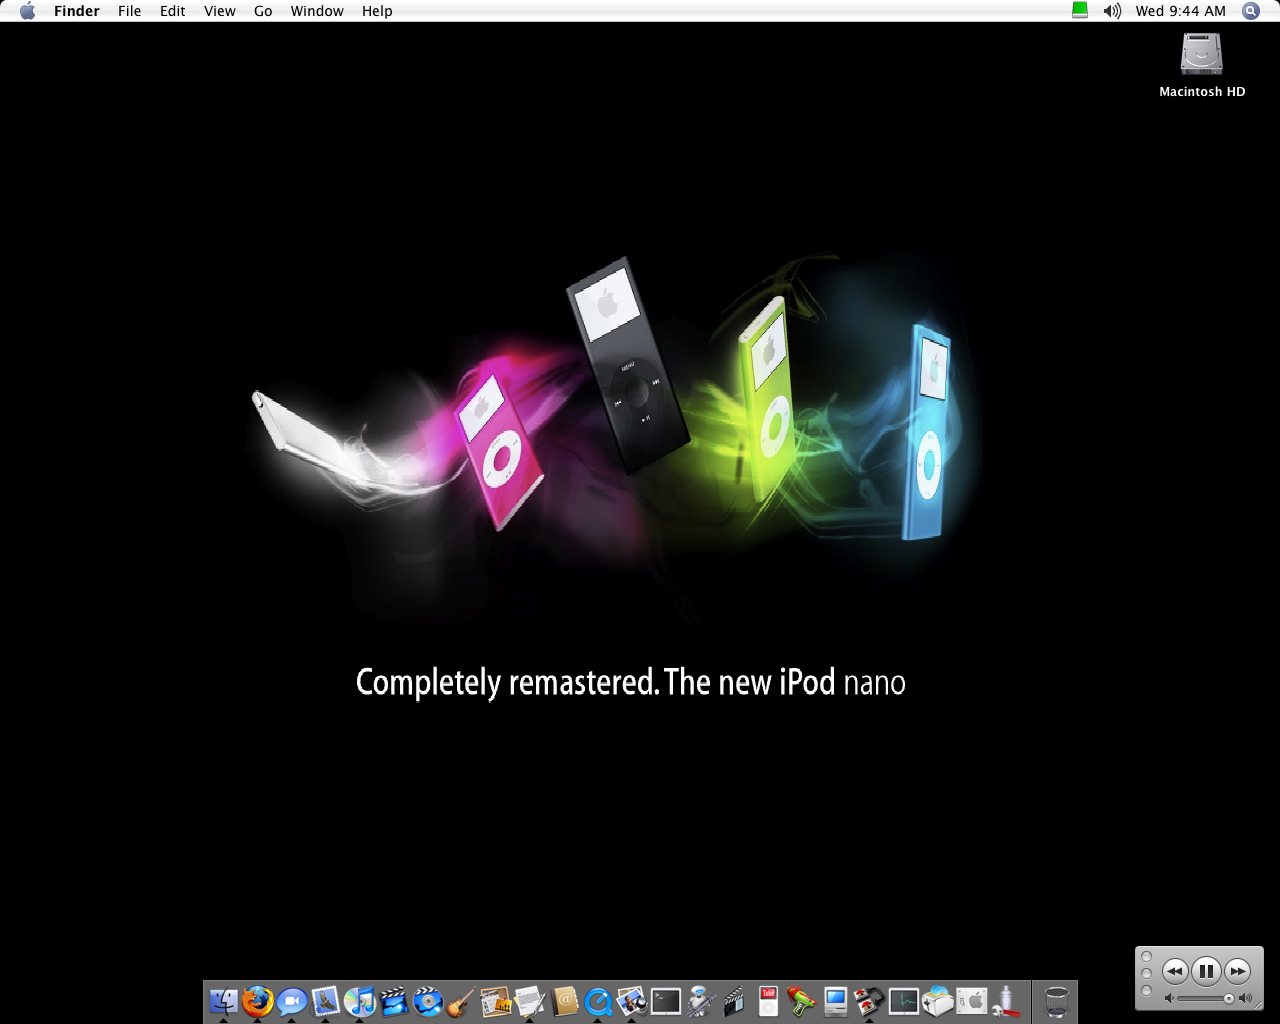Viewport: 1280px width, 1024px height.
Task: Open iChat in the Dock
Action: [x=292, y=1000]
